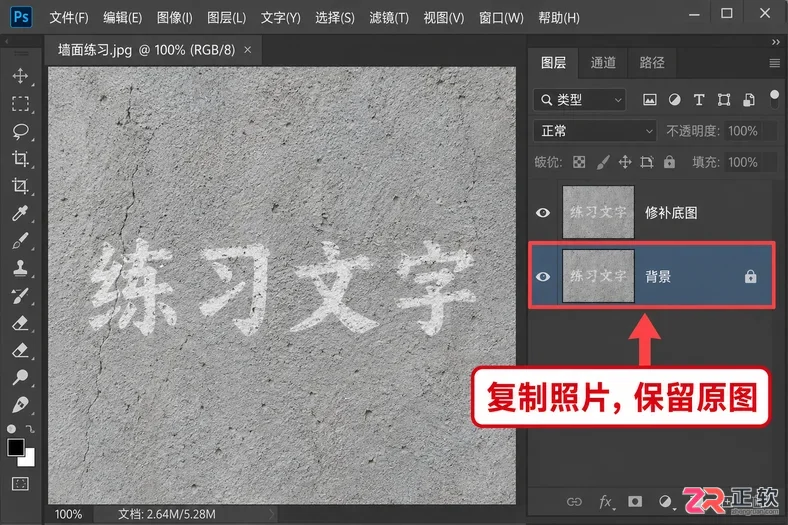Toggle lock image pixels brush icon

tap(603, 162)
